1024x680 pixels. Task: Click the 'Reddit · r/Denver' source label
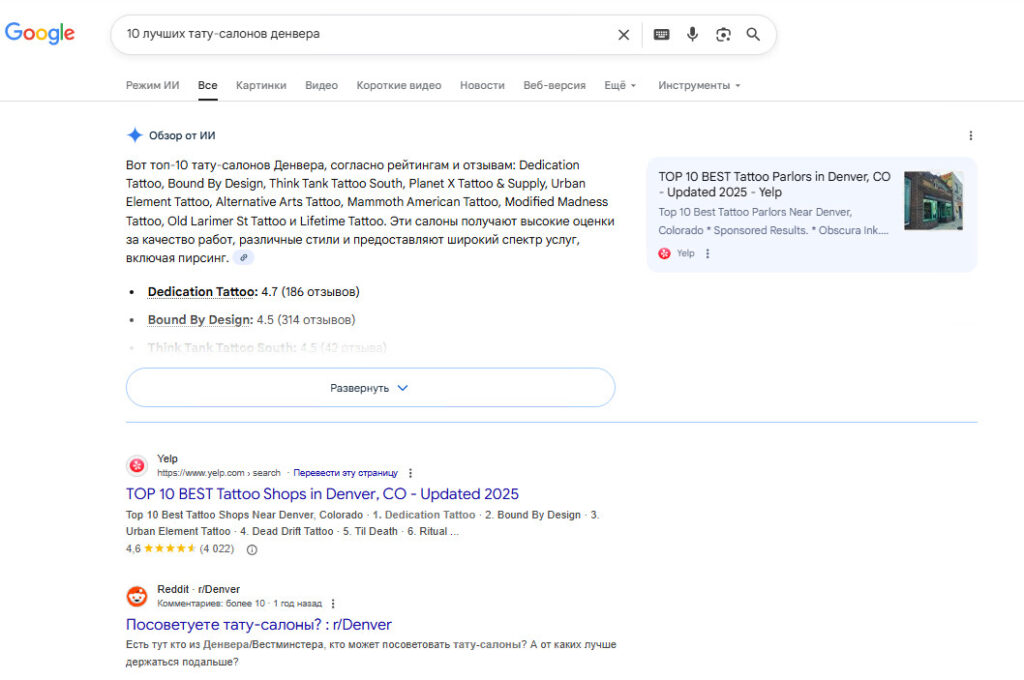click(199, 589)
